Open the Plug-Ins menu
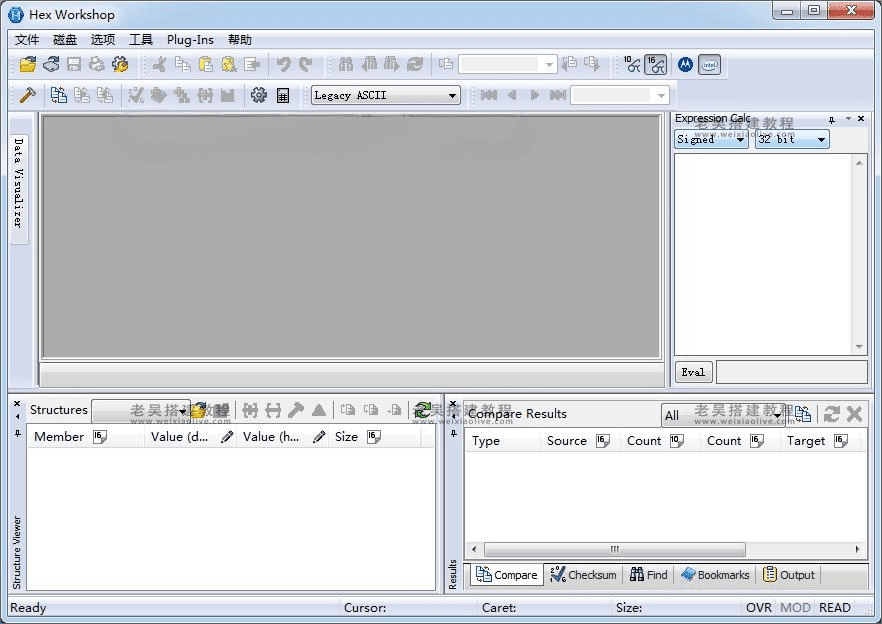882x624 pixels. pos(190,39)
